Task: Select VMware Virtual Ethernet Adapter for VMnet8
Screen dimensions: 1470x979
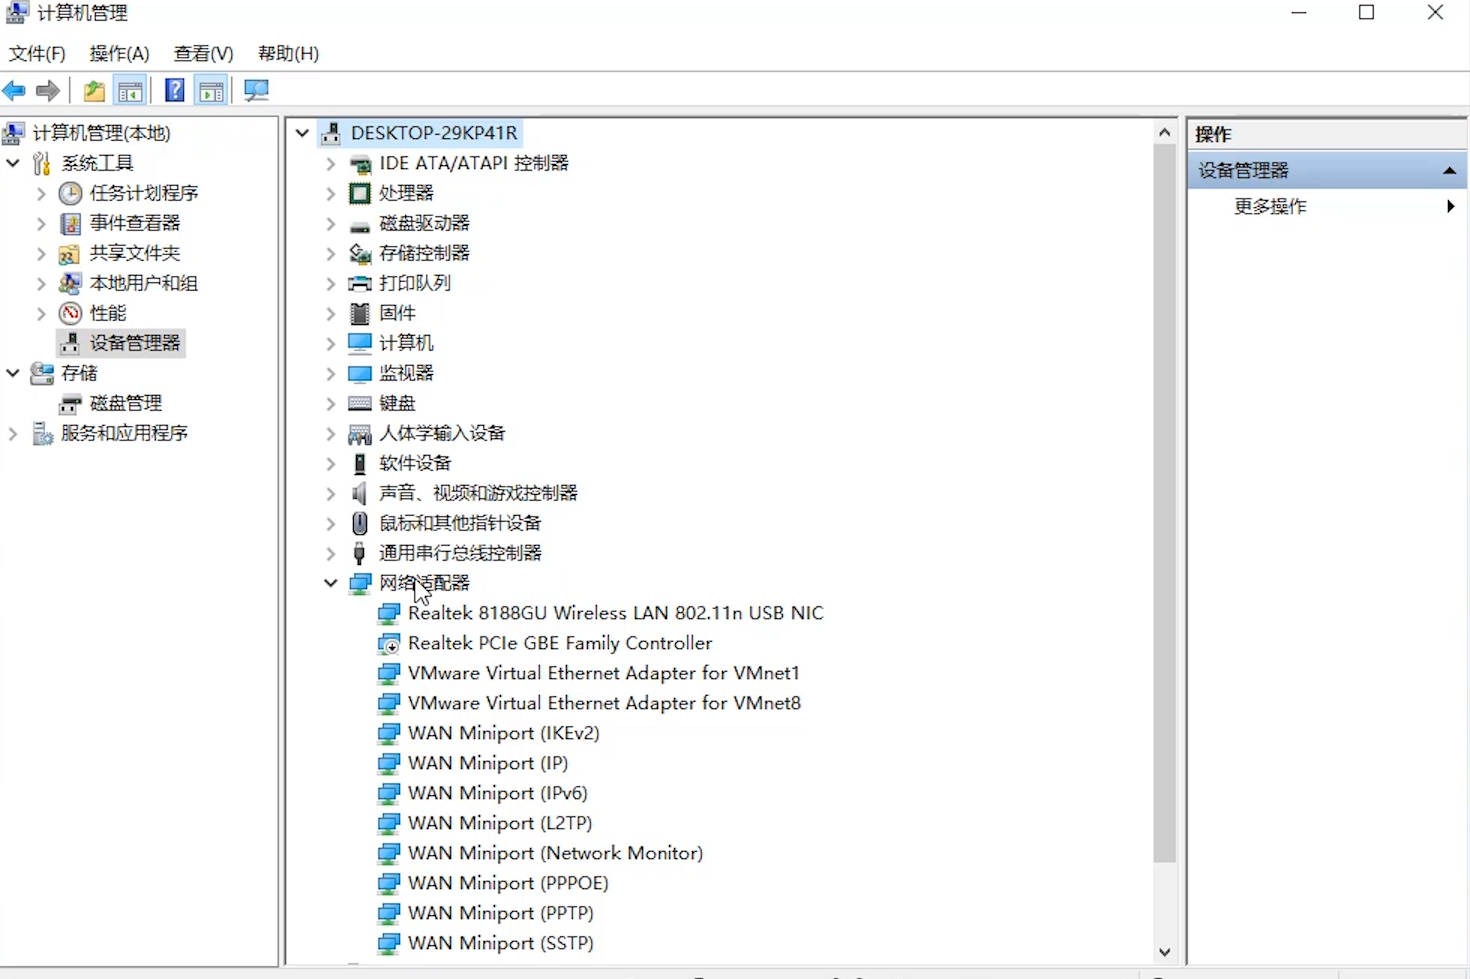Action: point(604,703)
